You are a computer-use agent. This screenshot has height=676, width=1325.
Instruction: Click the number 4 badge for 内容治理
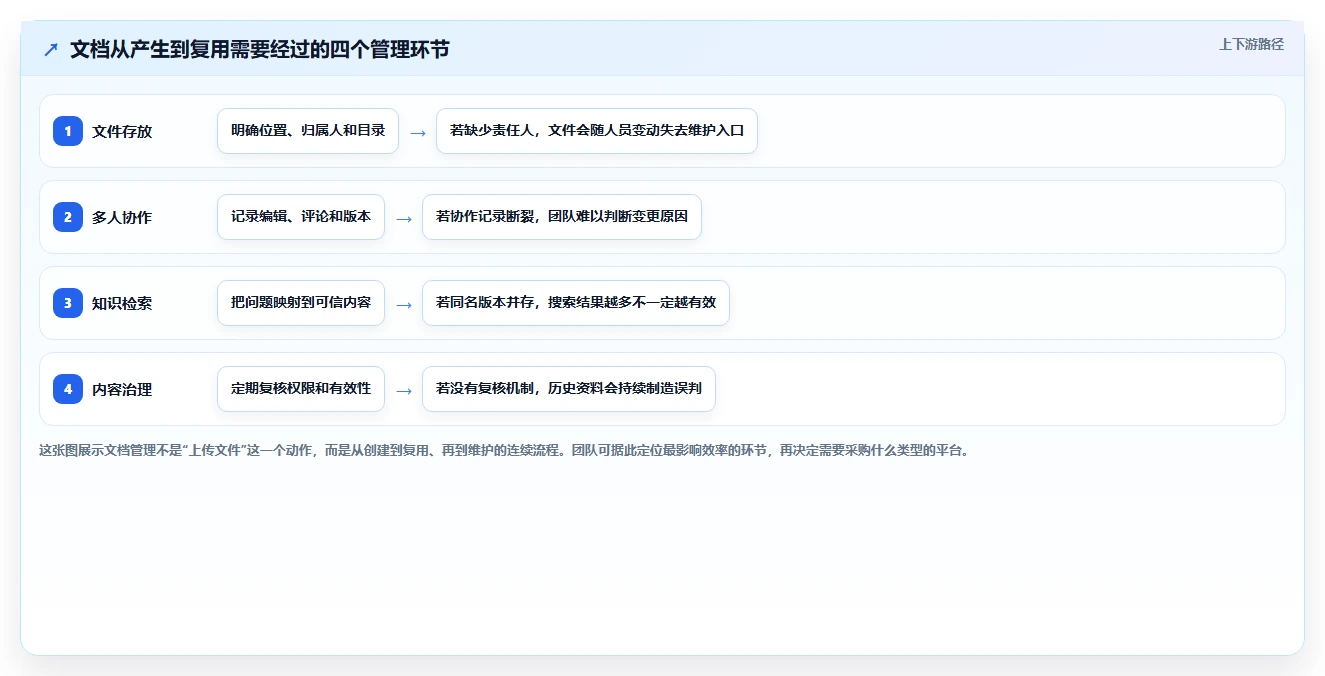point(68,389)
